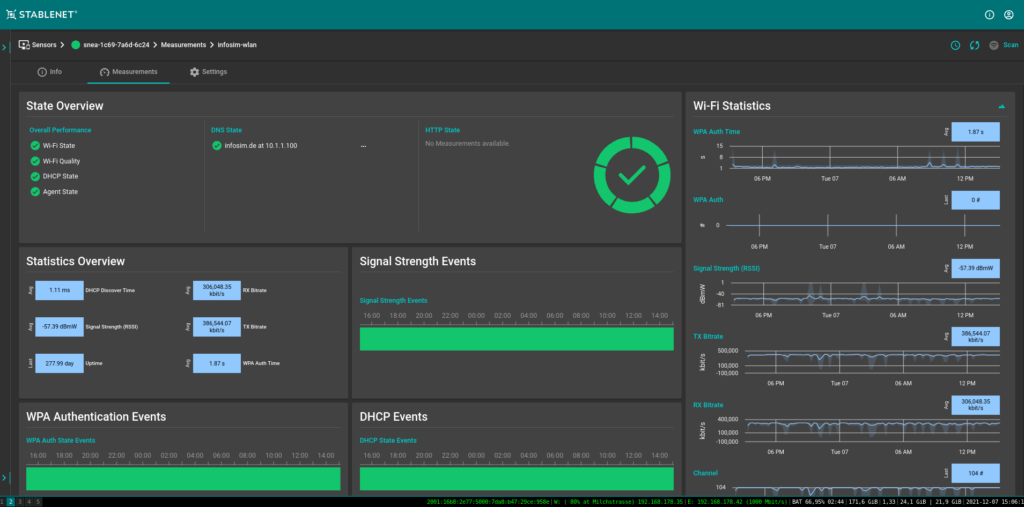Image resolution: width=1024 pixels, height=507 pixels.
Task: Click the green DHCP State Events bar
Action: [517, 478]
